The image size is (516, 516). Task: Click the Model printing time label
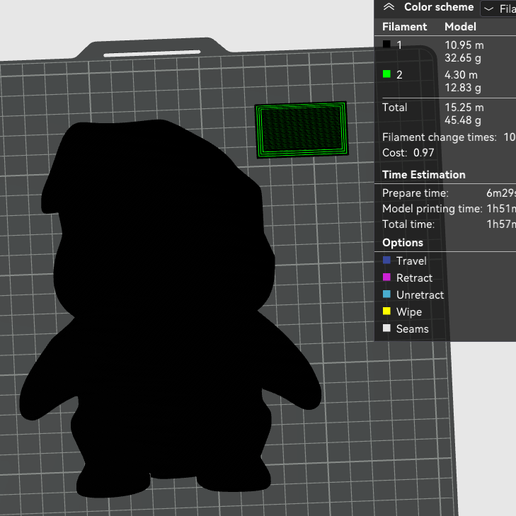click(x=432, y=209)
